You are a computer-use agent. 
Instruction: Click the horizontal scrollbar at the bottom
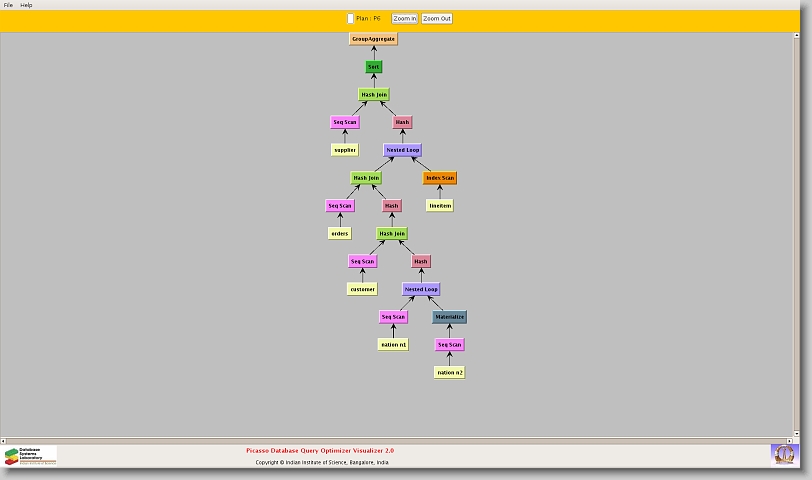(400, 439)
